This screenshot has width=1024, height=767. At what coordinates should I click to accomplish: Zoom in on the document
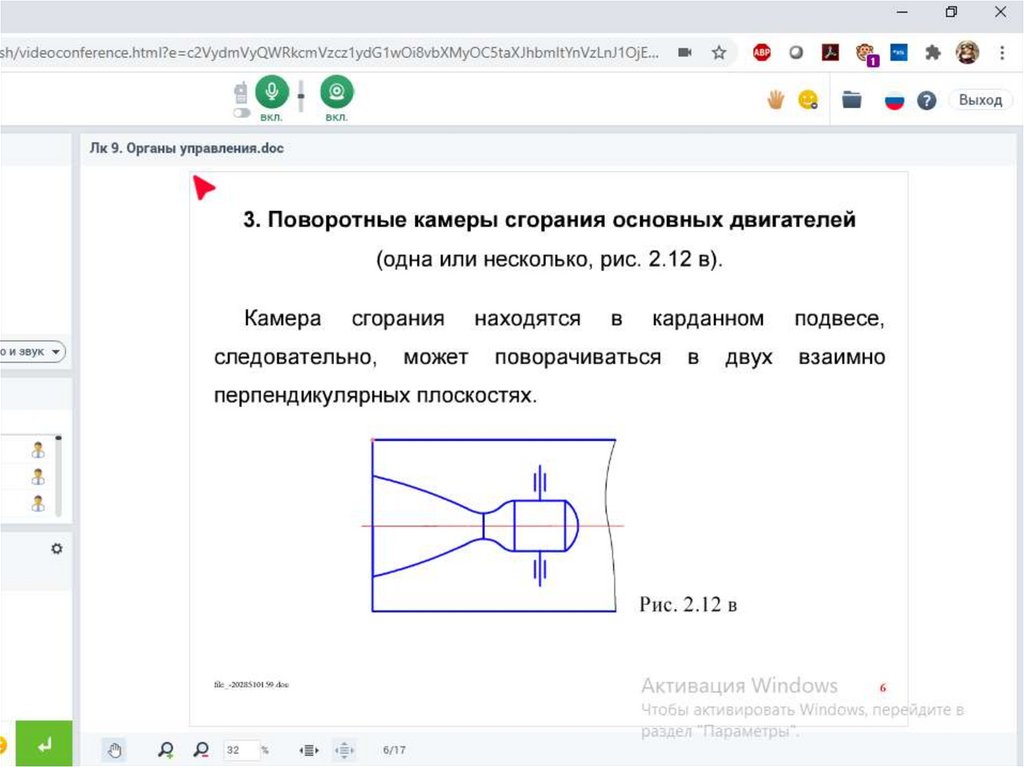(x=166, y=749)
